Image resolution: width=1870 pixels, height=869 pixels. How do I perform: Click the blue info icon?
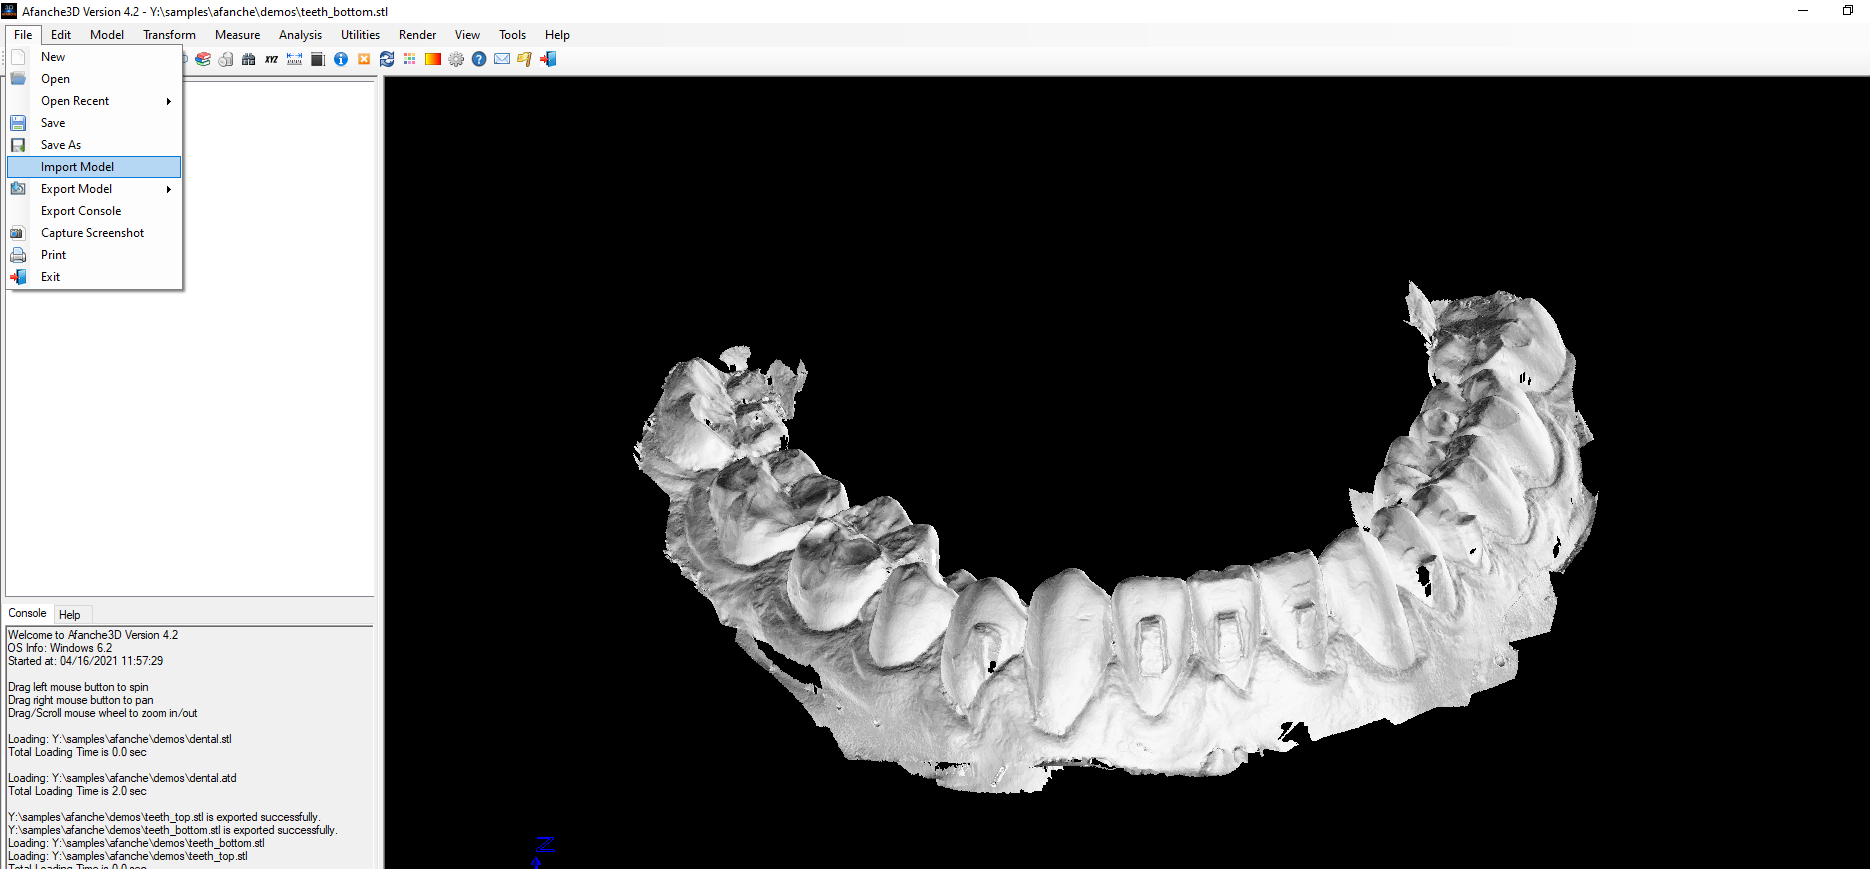(x=341, y=60)
